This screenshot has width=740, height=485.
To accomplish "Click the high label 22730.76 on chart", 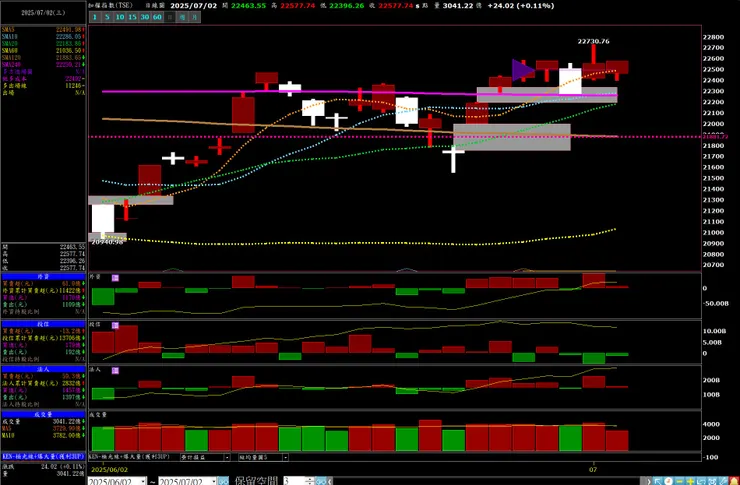I will (x=593, y=42).
